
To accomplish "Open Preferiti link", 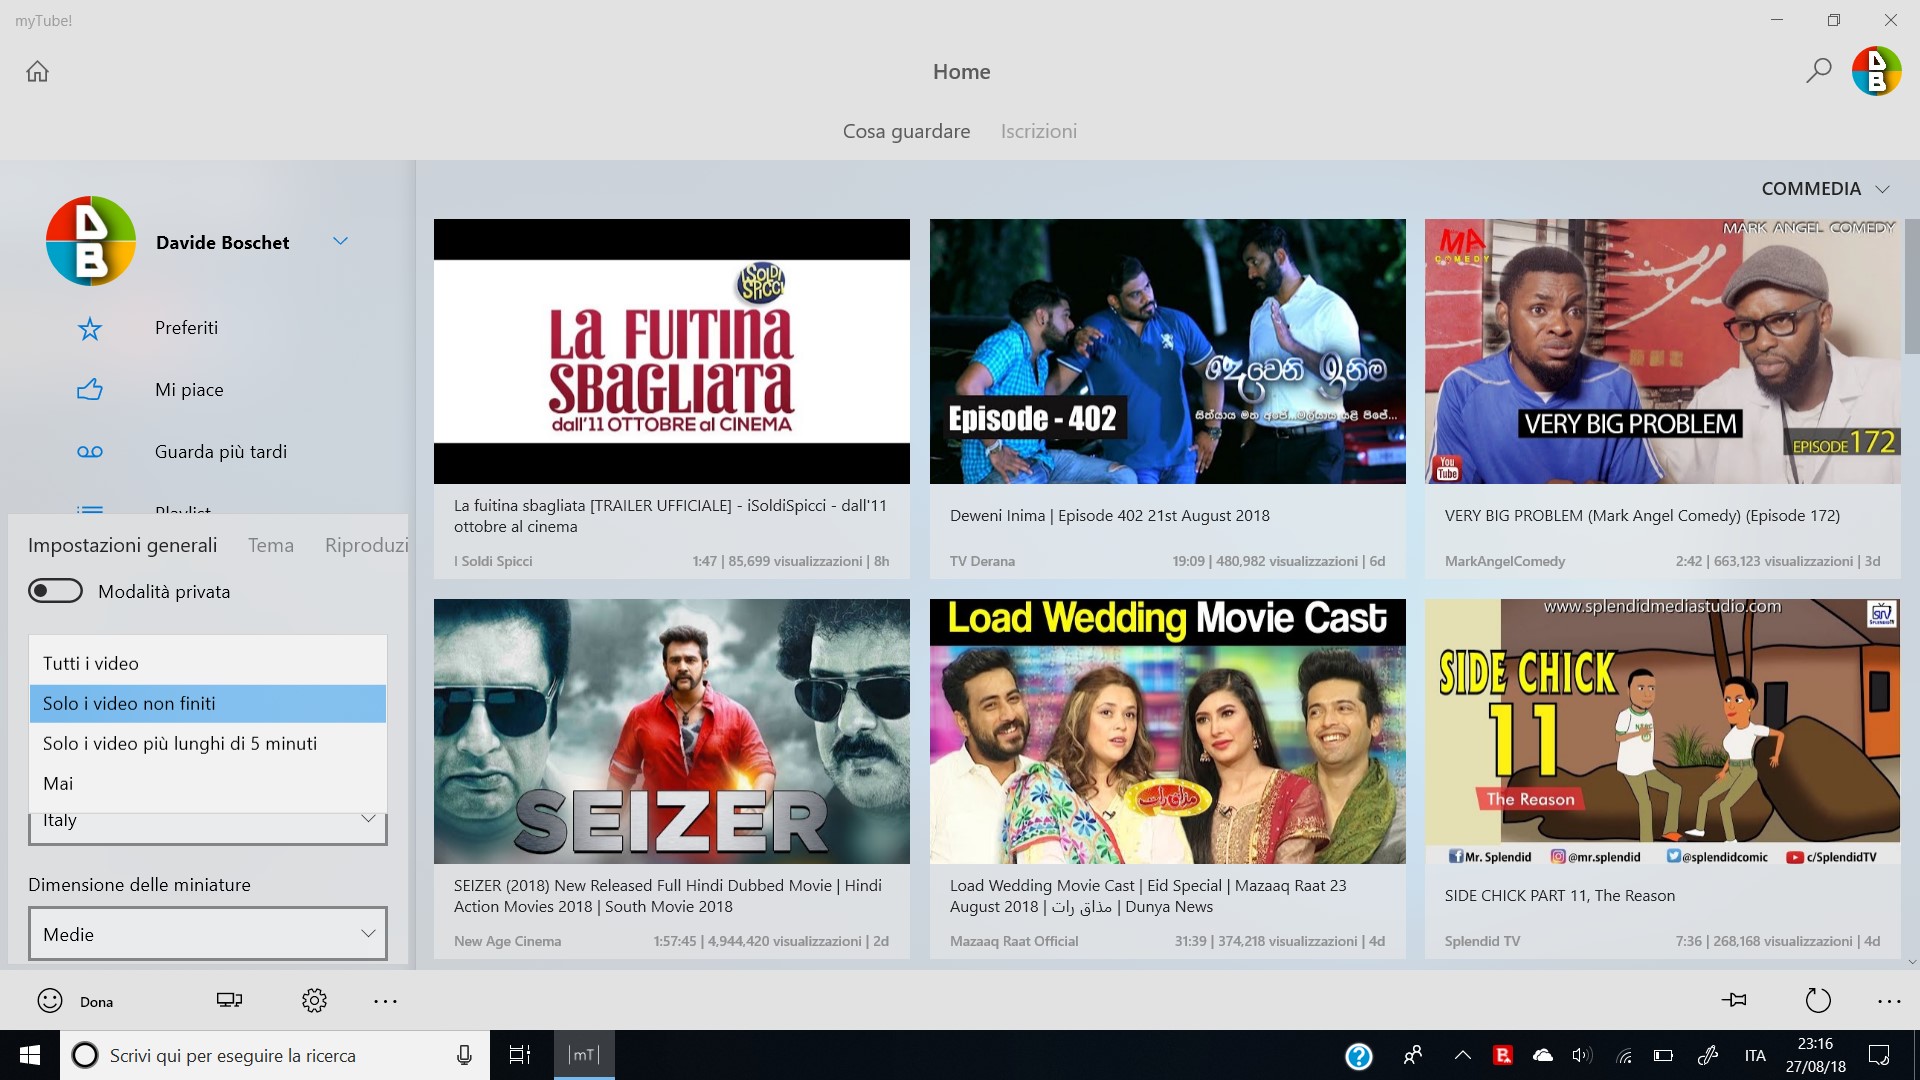I will (186, 328).
